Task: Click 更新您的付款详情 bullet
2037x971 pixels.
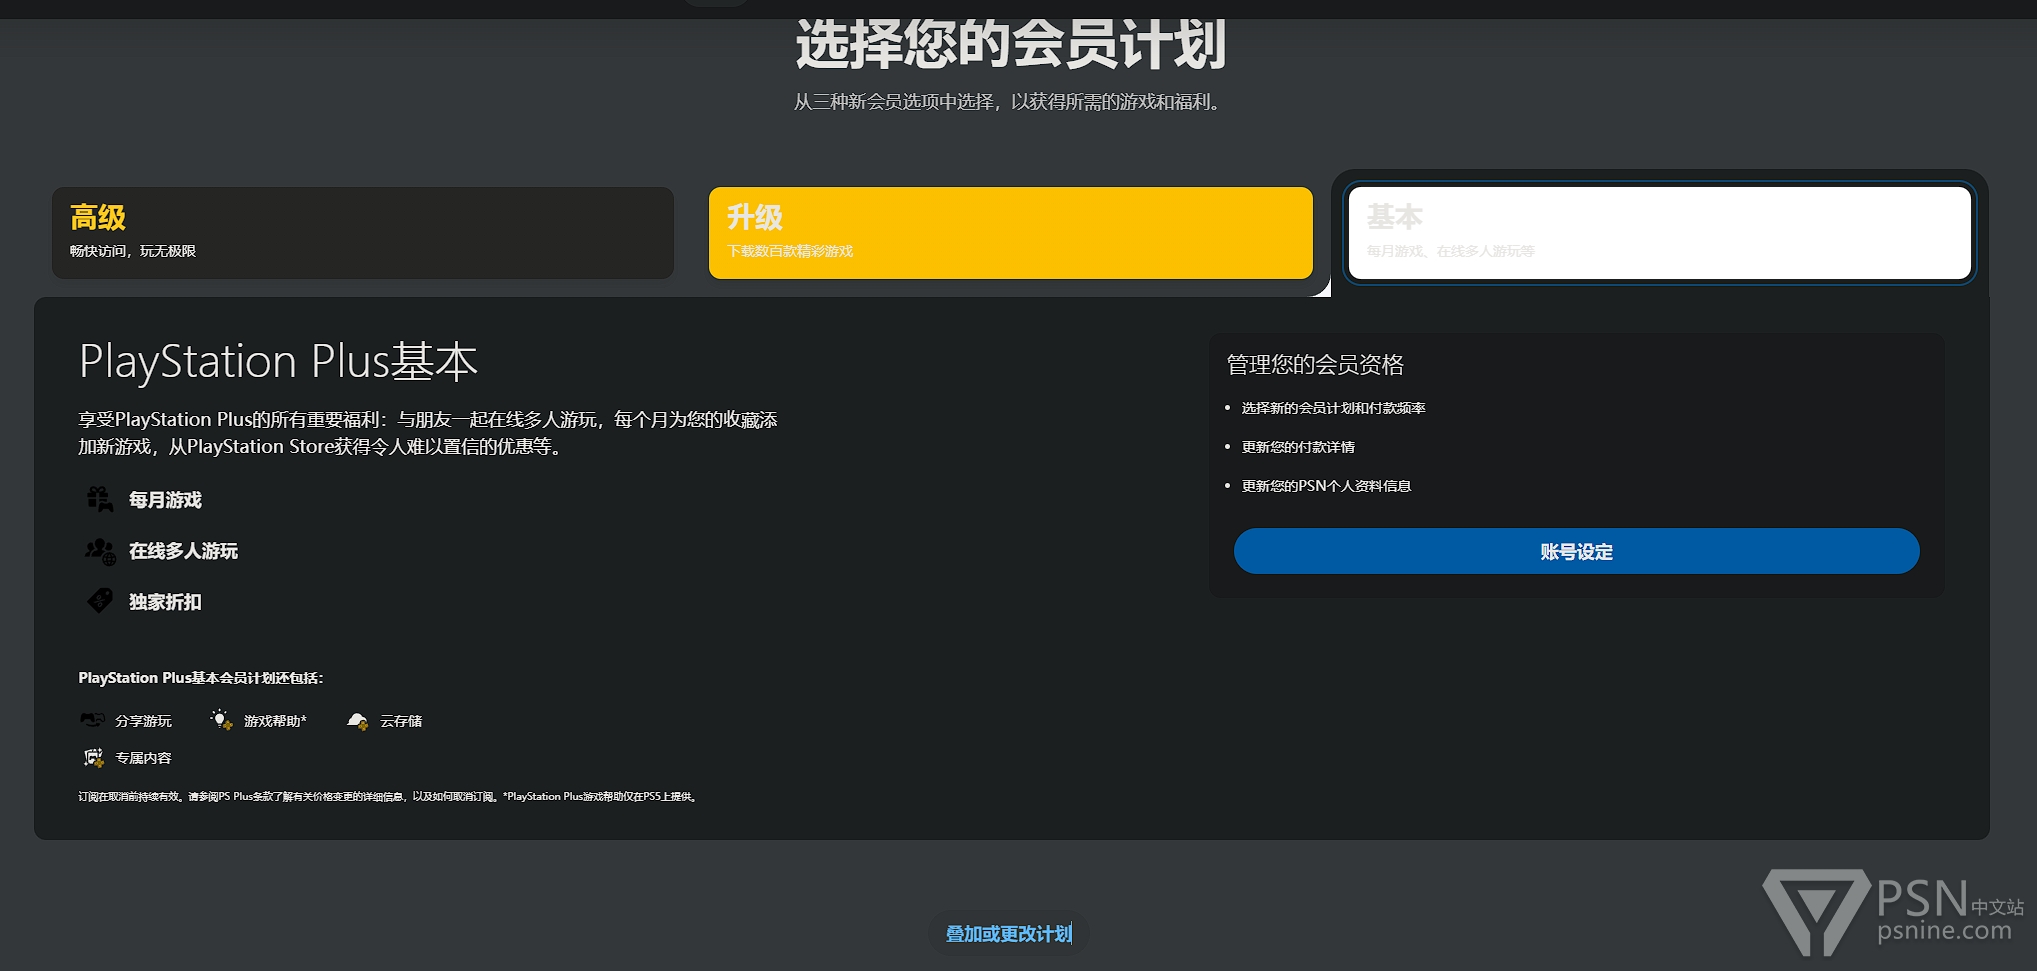Action: tap(1298, 447)
